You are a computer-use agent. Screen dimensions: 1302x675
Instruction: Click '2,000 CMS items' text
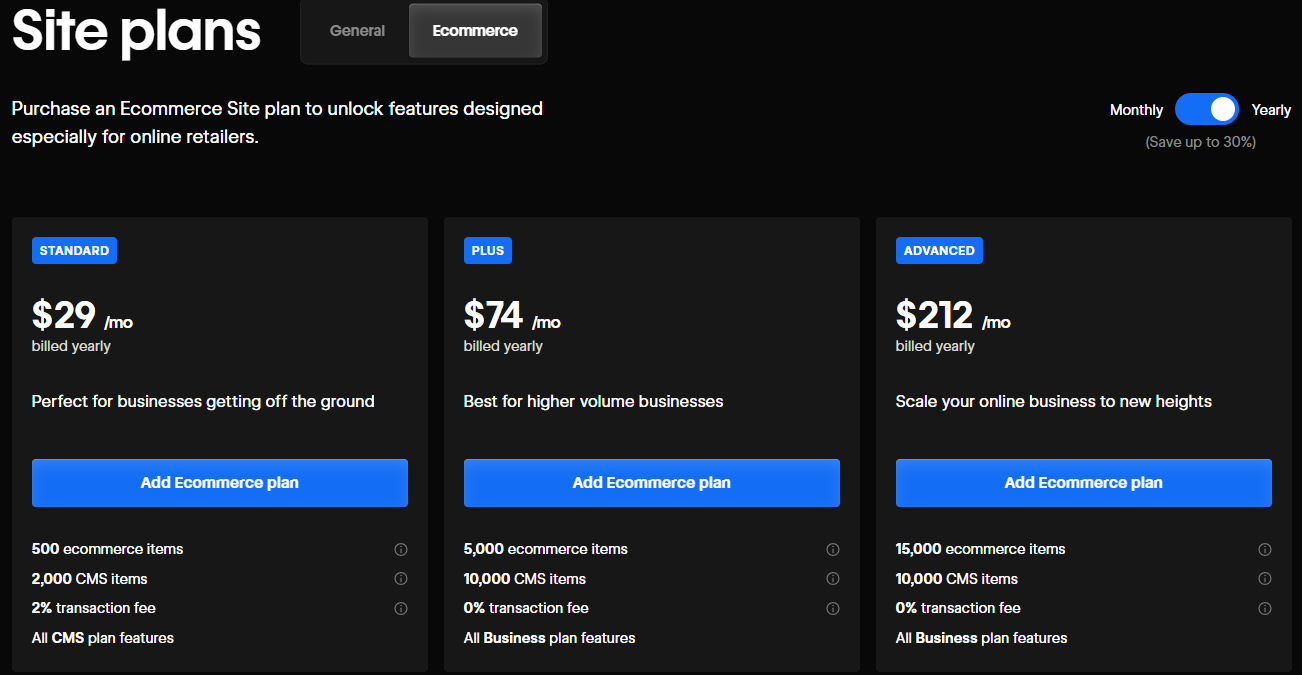pyautogui.click(x=90, y=579)
